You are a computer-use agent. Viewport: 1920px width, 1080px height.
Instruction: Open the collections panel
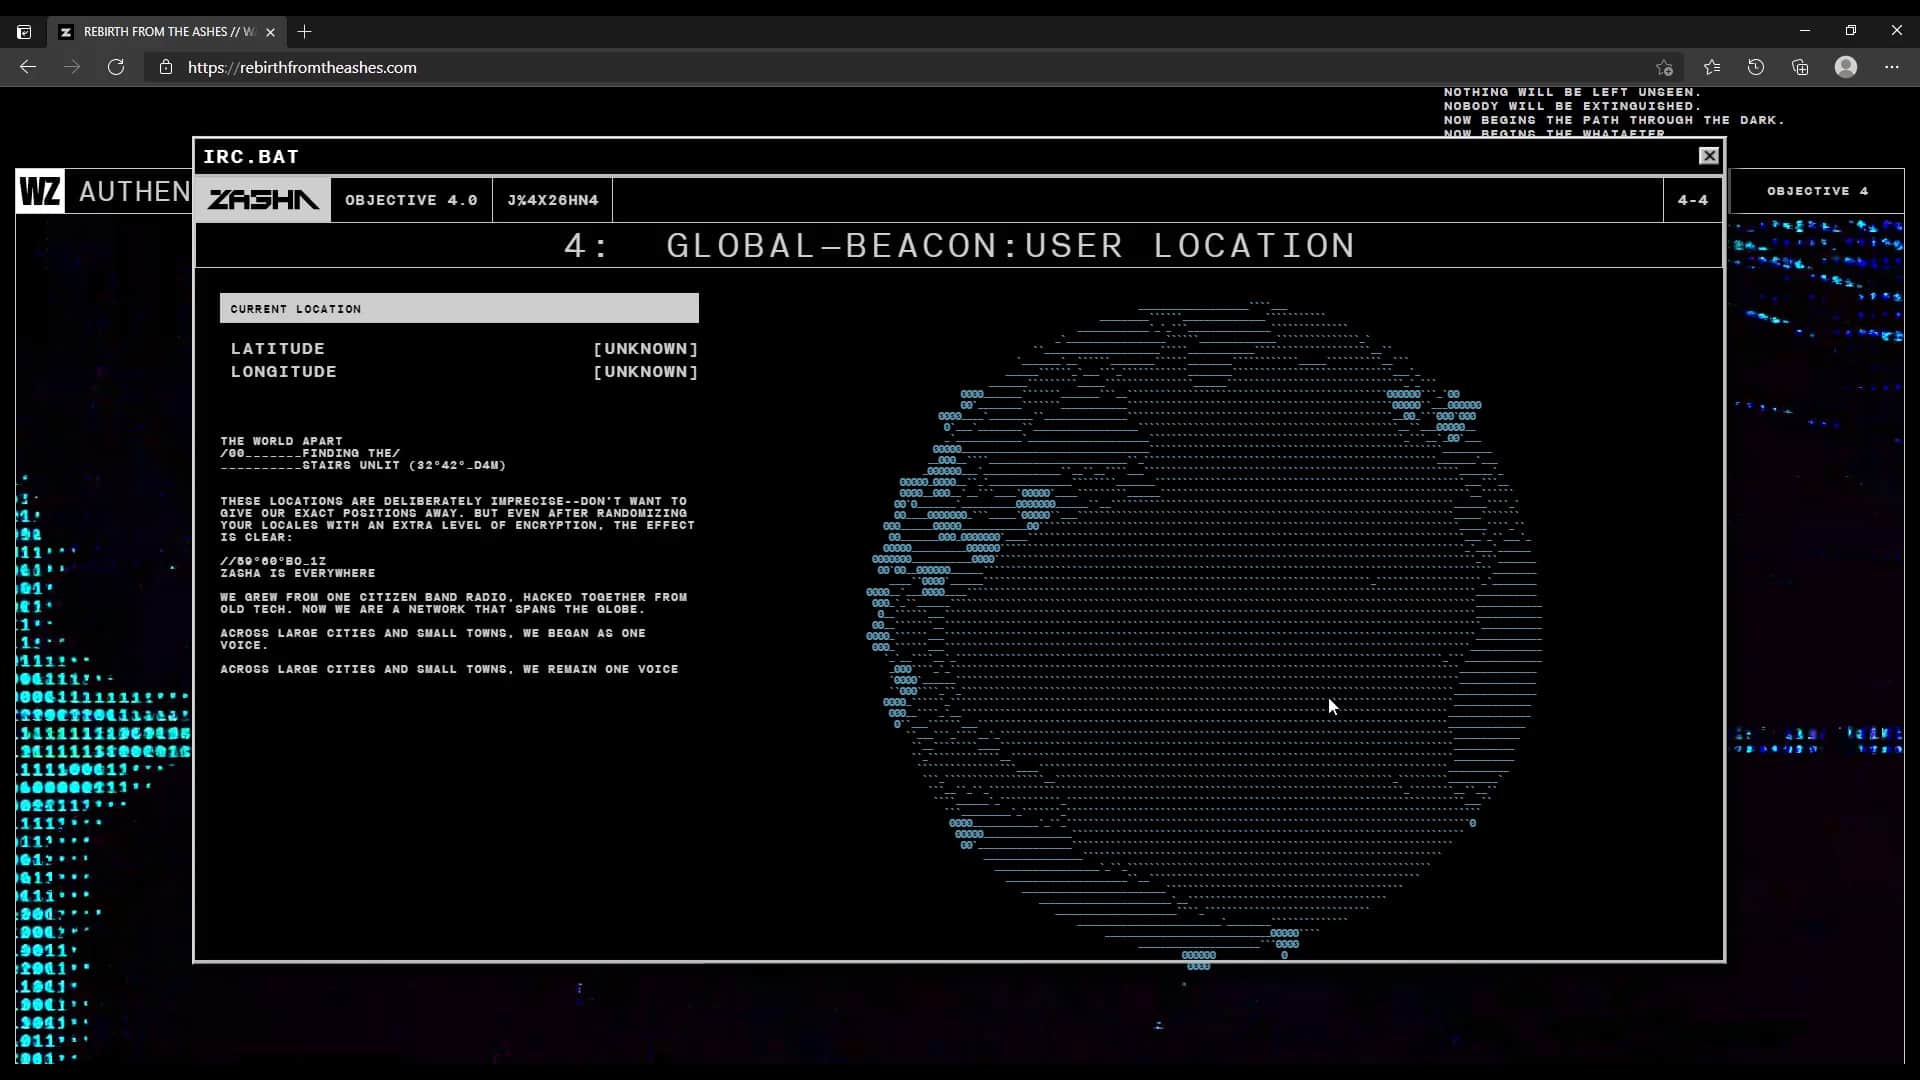click(1800, 67)
